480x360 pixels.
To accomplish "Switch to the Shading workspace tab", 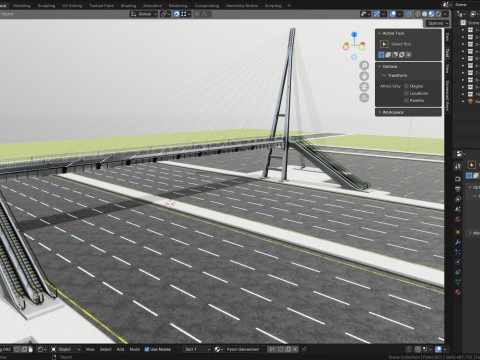I will coord(128,6).
